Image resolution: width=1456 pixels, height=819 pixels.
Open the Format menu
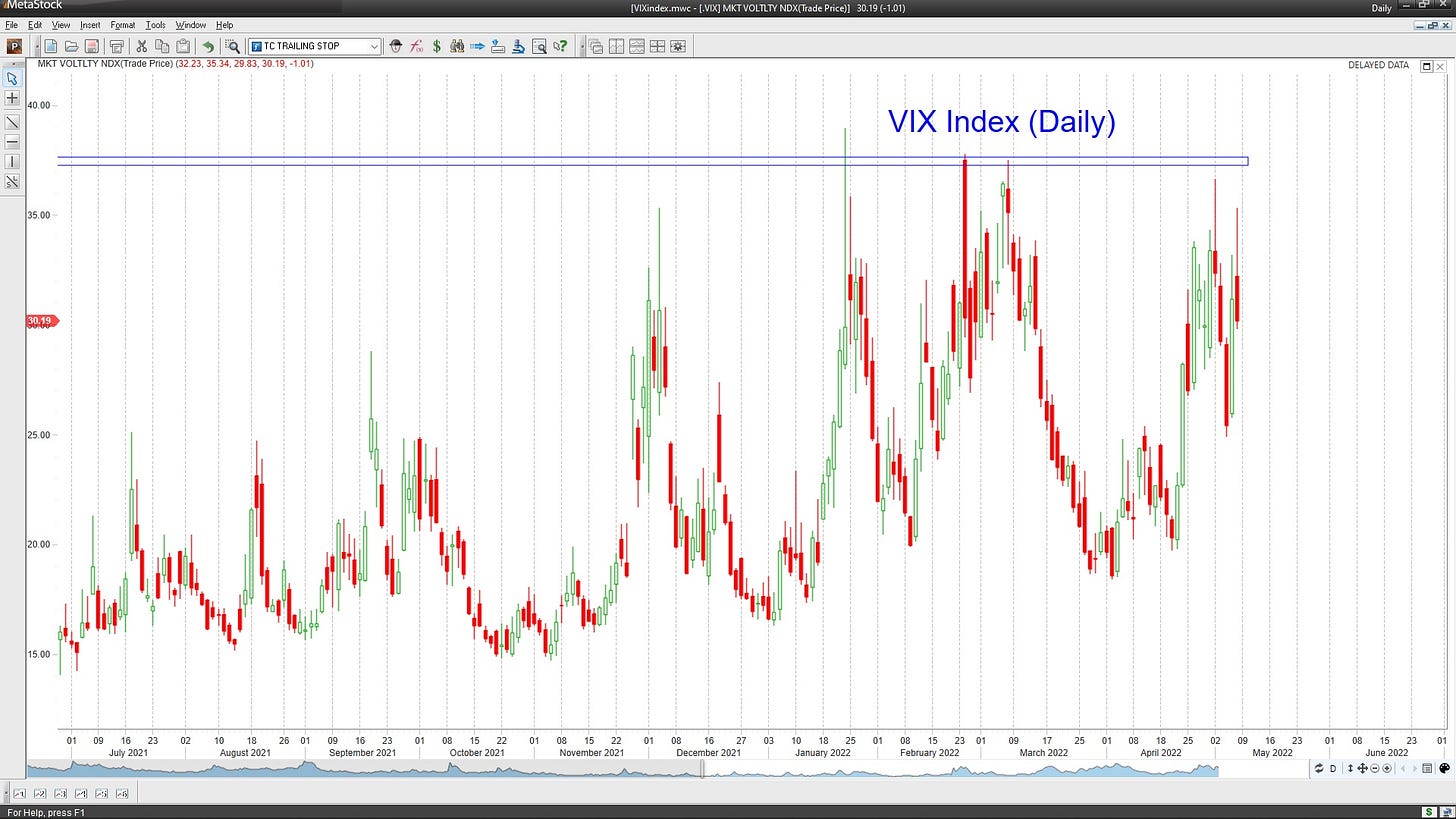tap(123, 25)
